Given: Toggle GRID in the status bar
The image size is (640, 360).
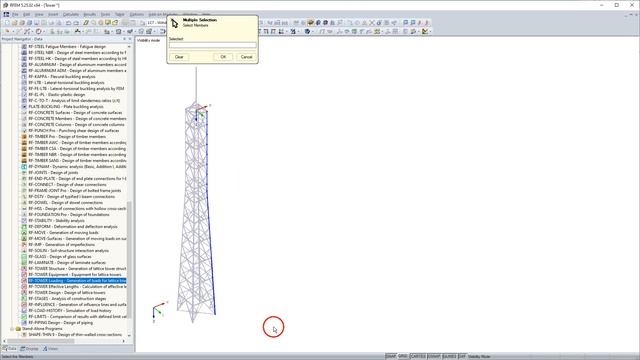Looking at the screenshot, I should tap(403, 356).
